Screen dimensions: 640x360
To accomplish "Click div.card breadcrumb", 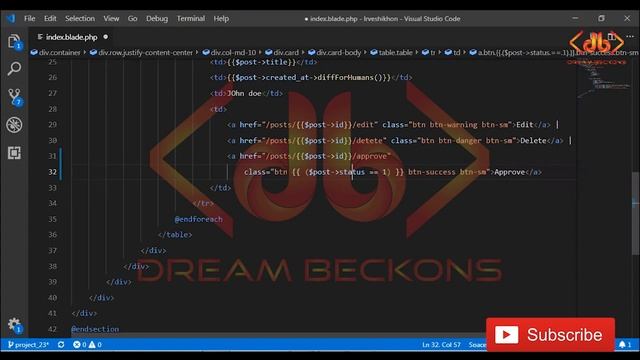I will coord(282,52).
